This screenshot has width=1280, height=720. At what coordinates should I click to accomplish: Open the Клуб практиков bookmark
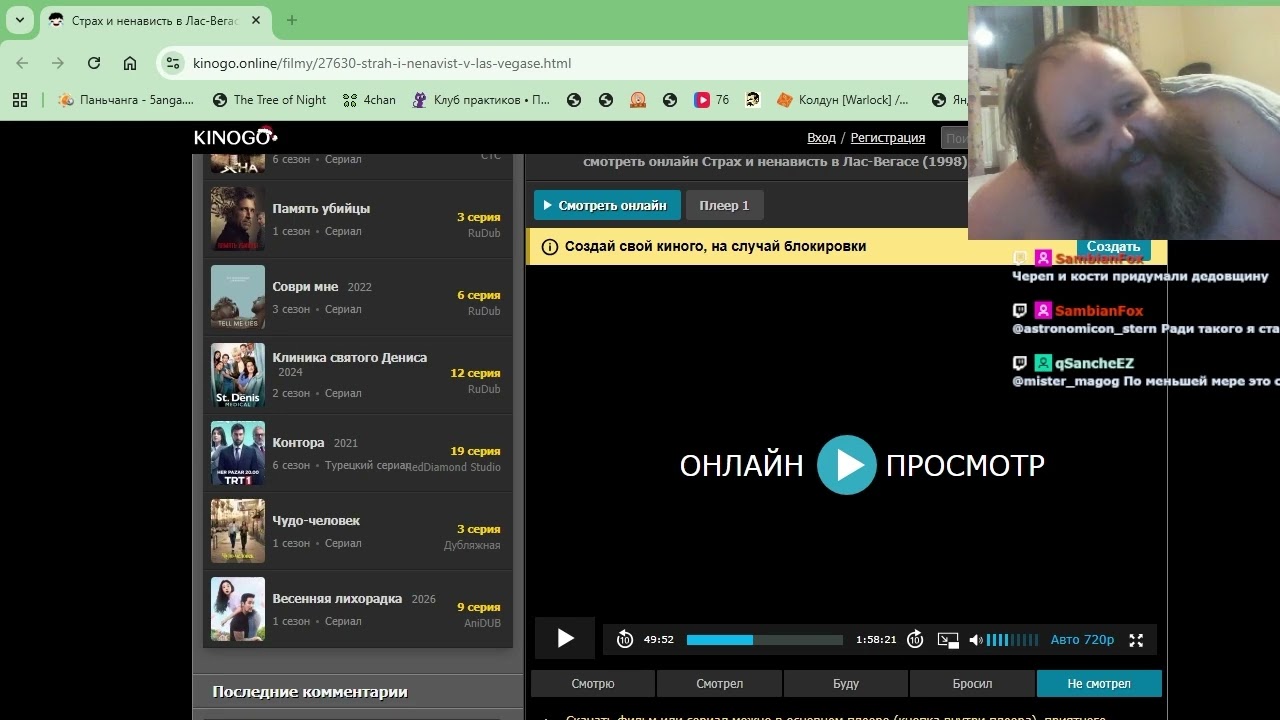[x=481, y=100]
